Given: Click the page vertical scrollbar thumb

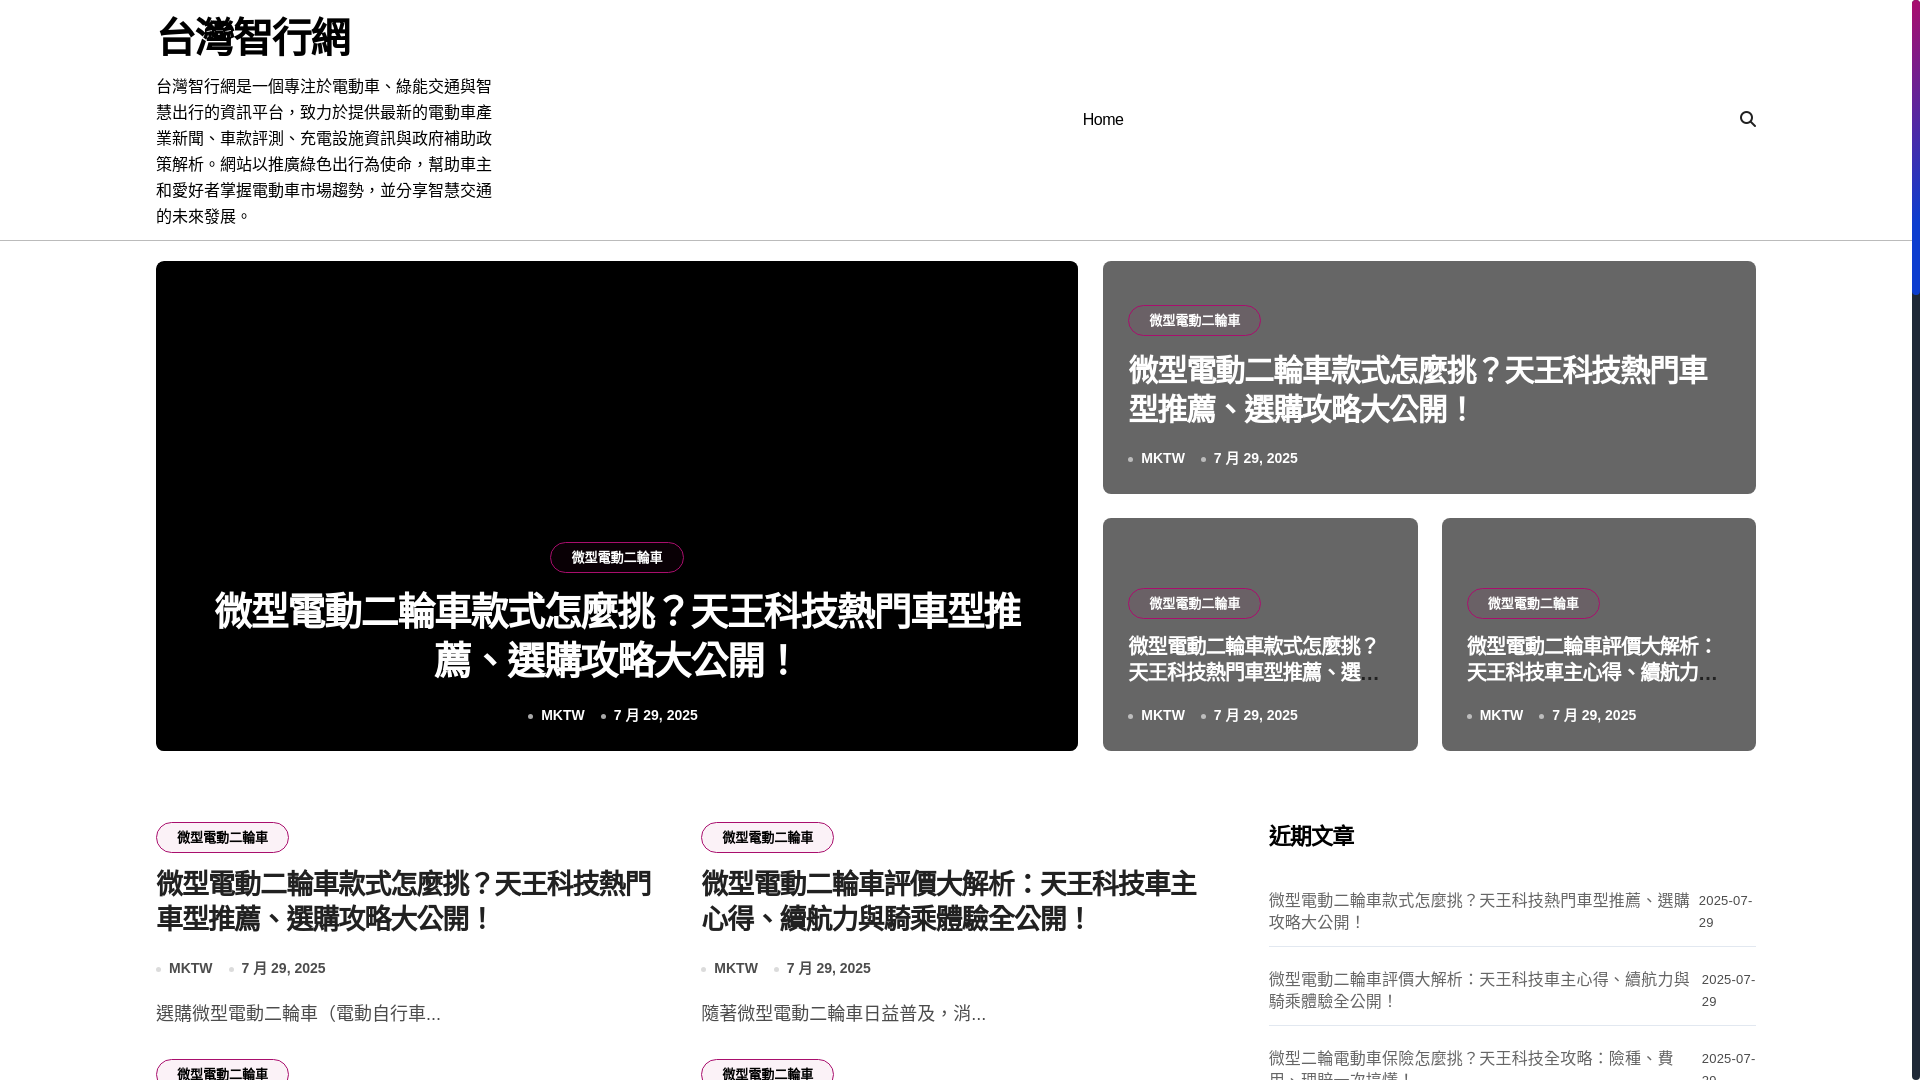Looking at the screenshot, I should [x=1915, y=148].
